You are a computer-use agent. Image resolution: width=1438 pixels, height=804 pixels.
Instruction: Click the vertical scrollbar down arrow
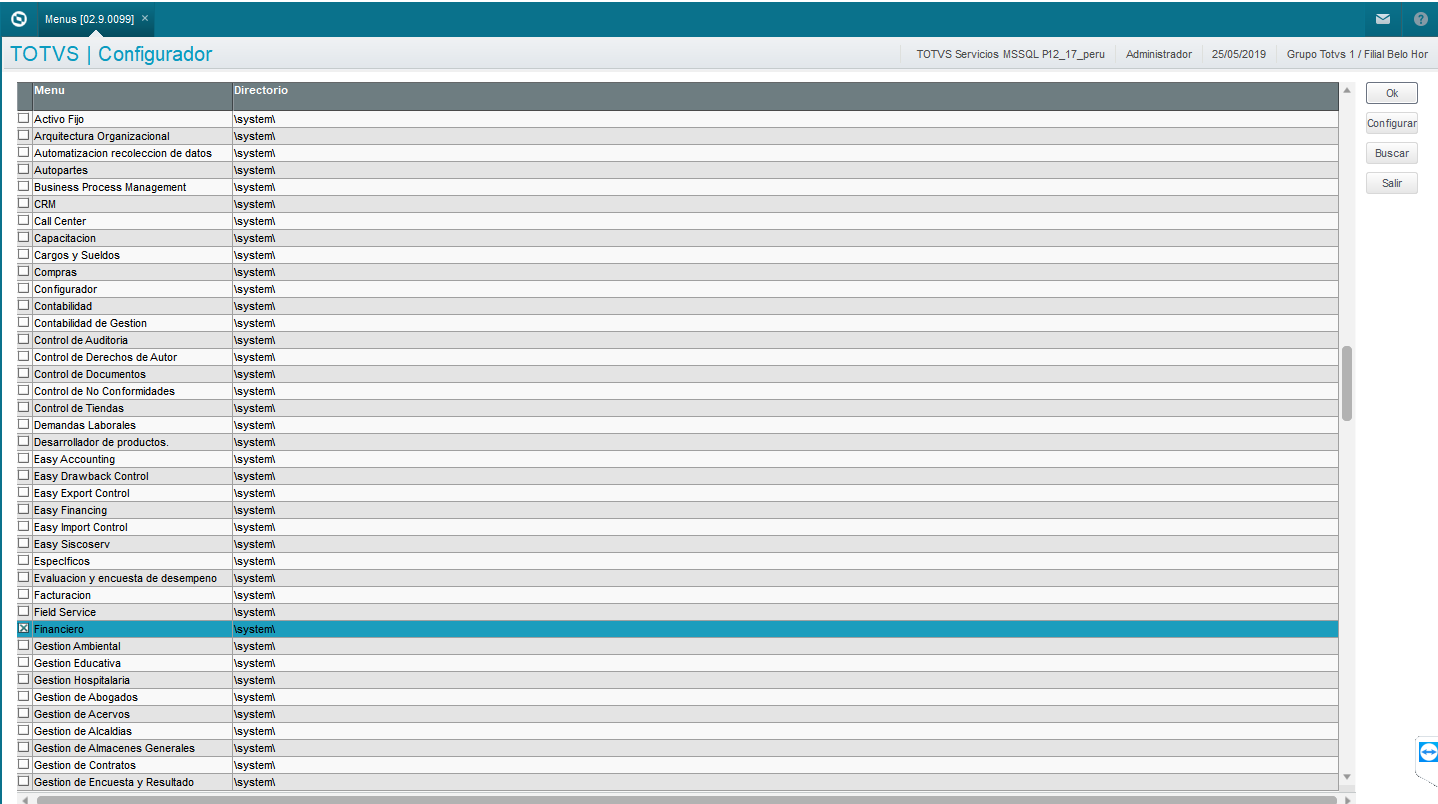1346,777
